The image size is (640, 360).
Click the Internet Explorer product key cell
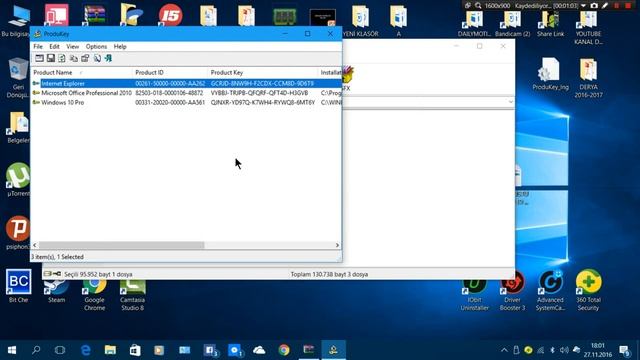click(262, 83)
